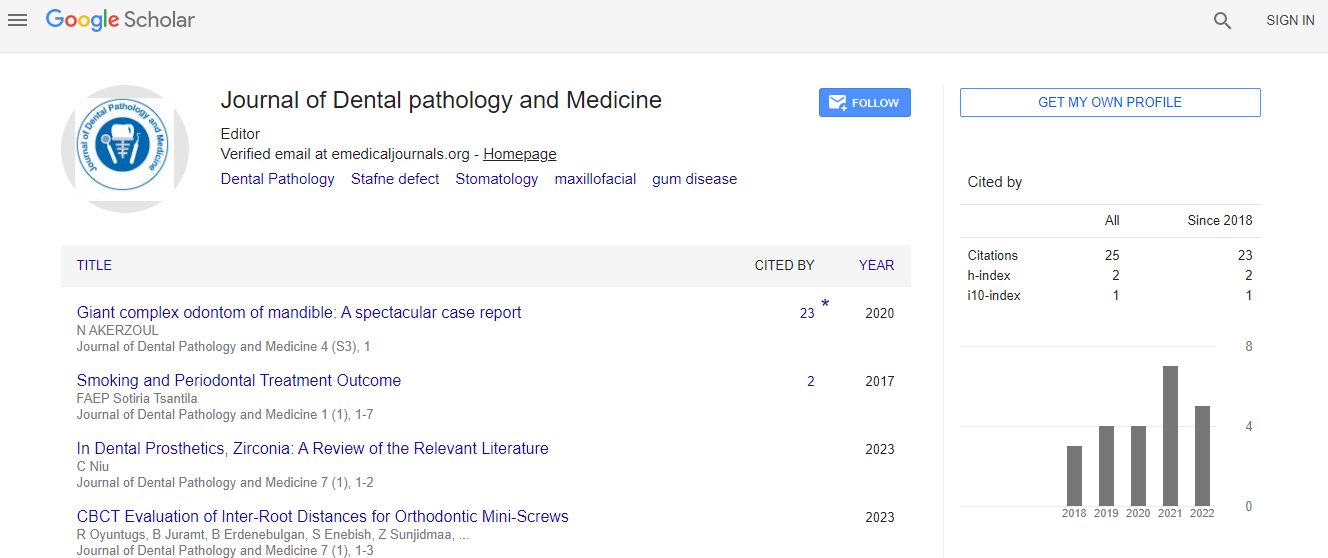Click Get My Own Profile button

click(x=1109, y=103)
